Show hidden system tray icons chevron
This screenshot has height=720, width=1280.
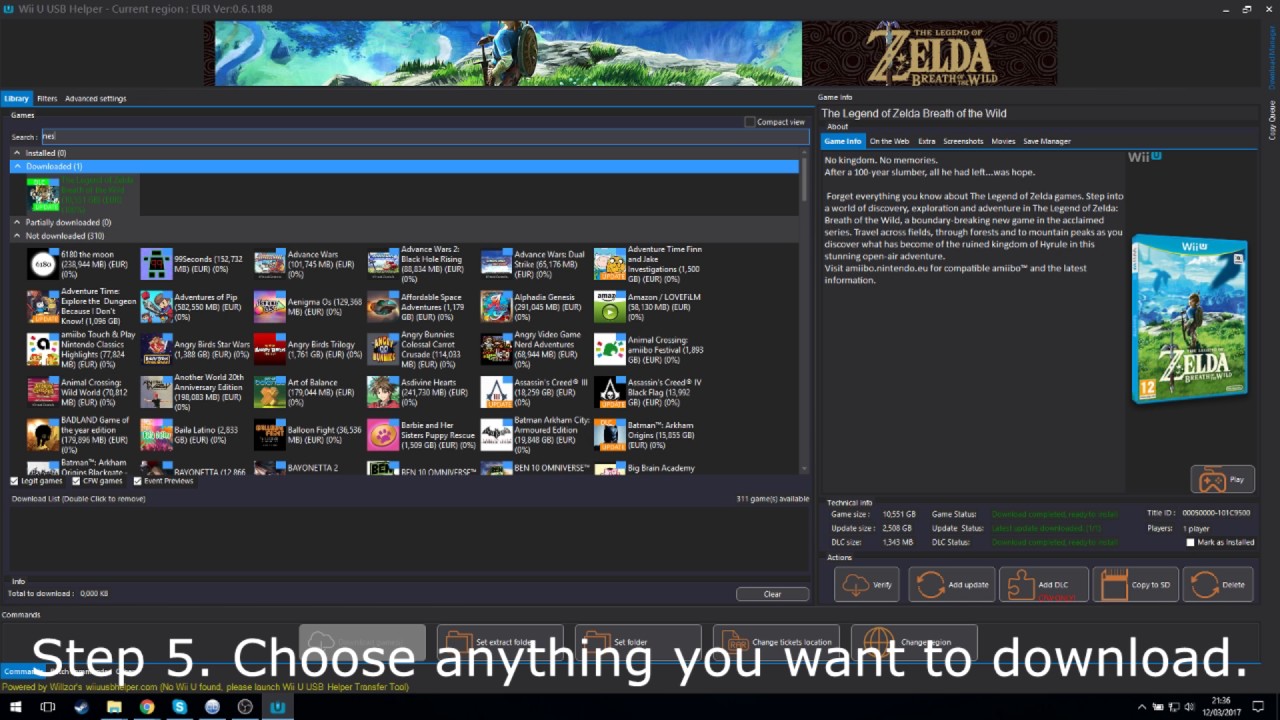(x=1142, y=707)
